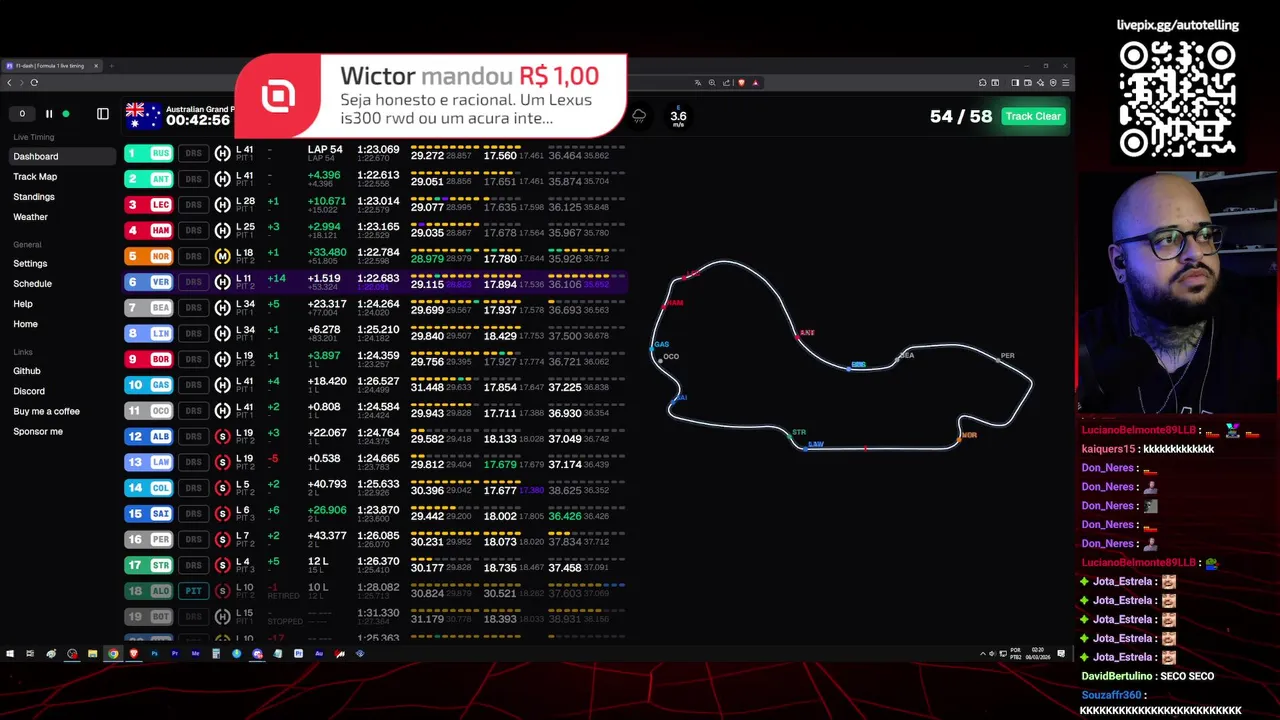This screenshot has width=1280, height=720.
Task: Click the LEC position 3 driver tag
Action: point(149,205)
